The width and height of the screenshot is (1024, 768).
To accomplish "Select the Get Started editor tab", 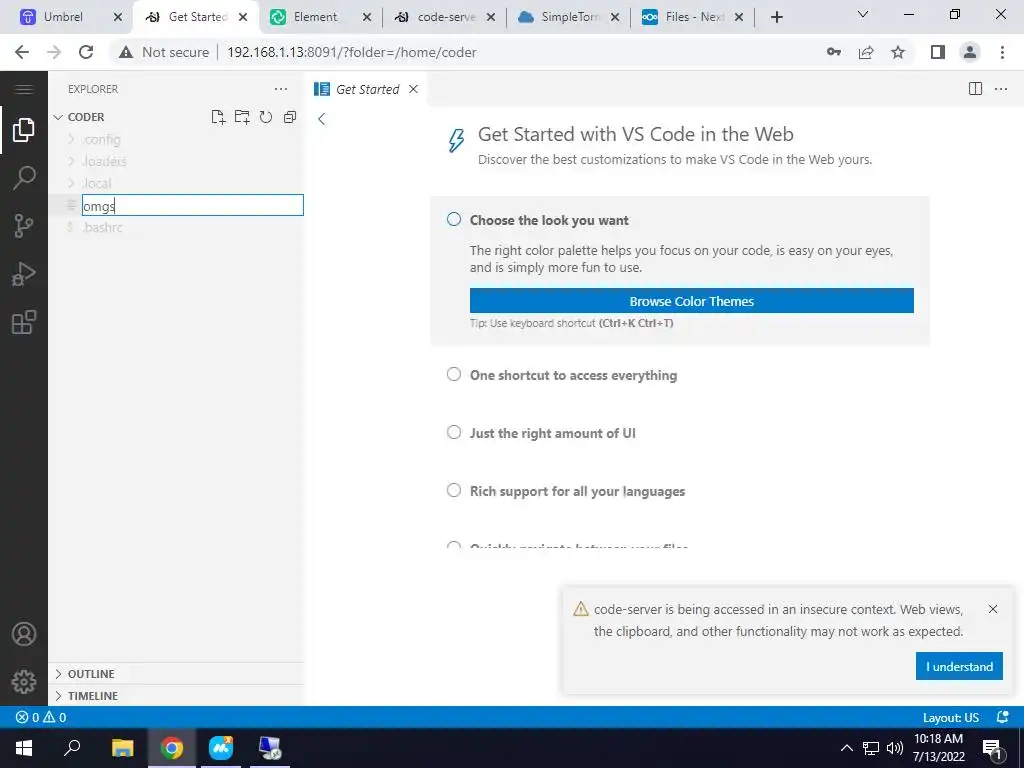I will coord(366,89).
